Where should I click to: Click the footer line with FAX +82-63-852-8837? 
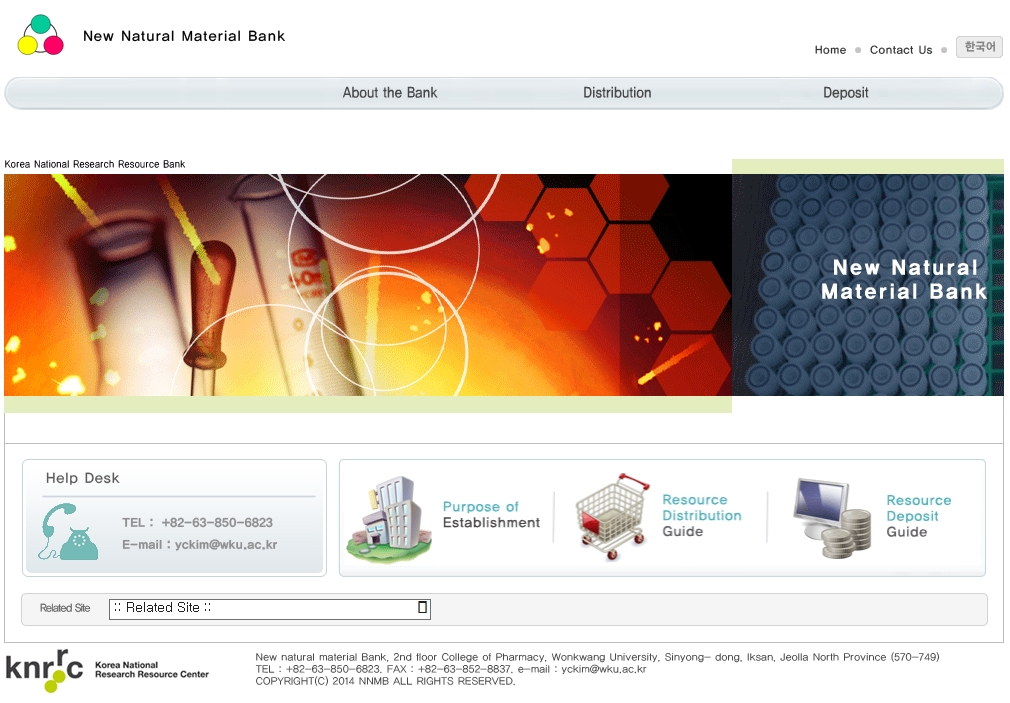point(451,669)
